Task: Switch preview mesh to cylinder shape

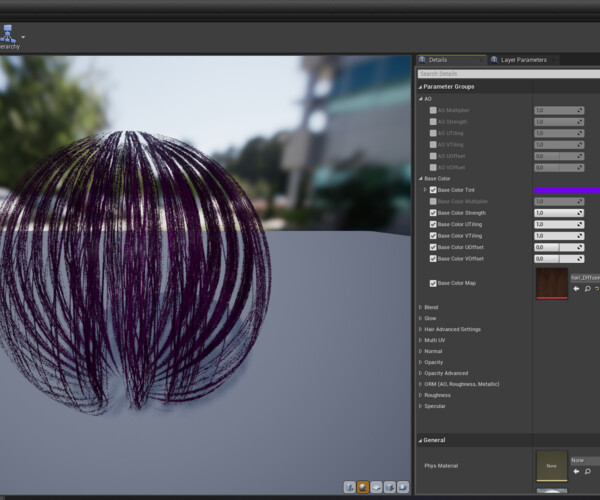Action: pyautogui.click(x=350, y=487)
